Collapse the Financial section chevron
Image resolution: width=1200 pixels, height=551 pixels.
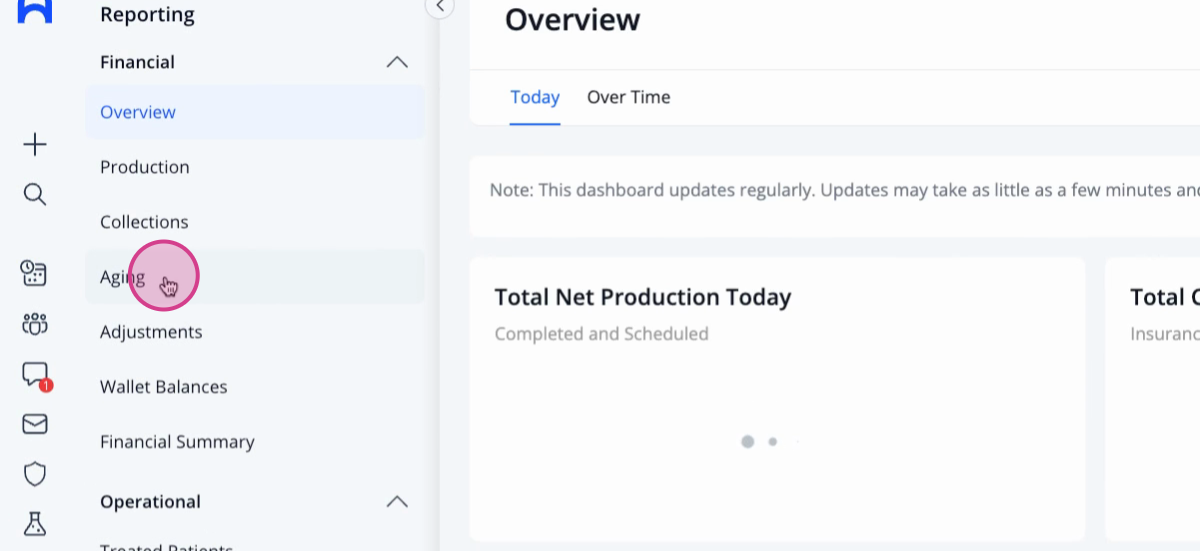(x=397, y=62)
